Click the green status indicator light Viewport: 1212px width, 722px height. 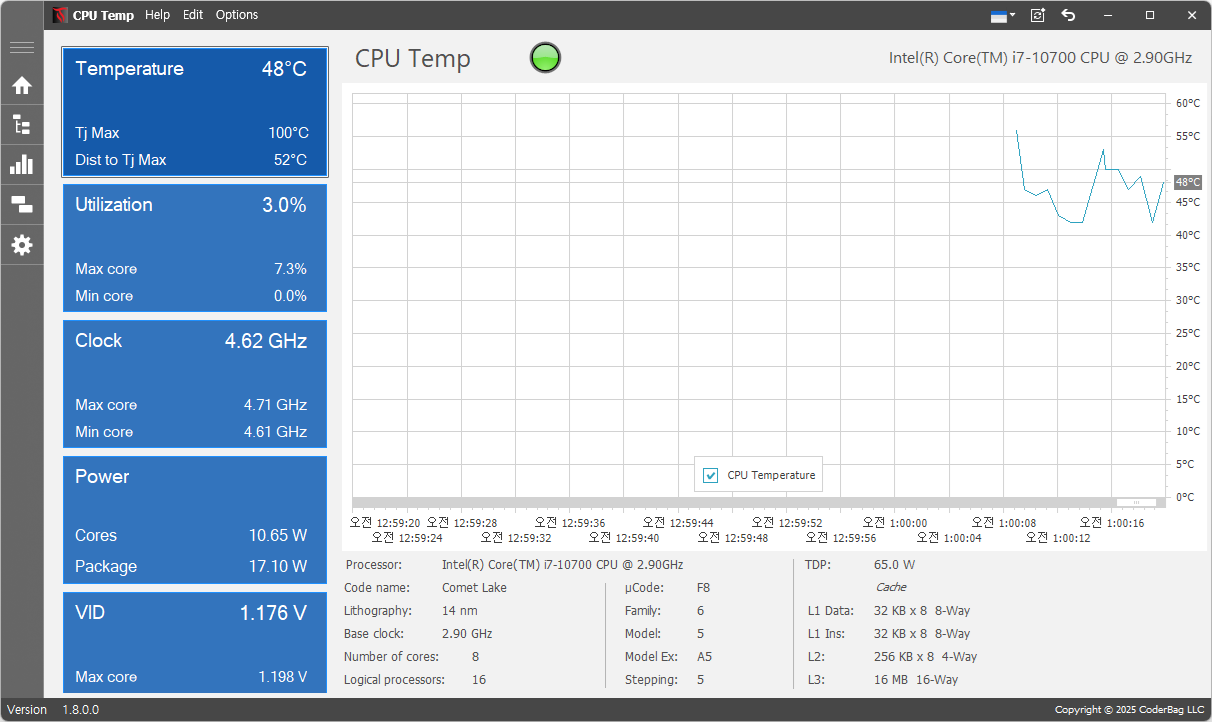point(545,58)
